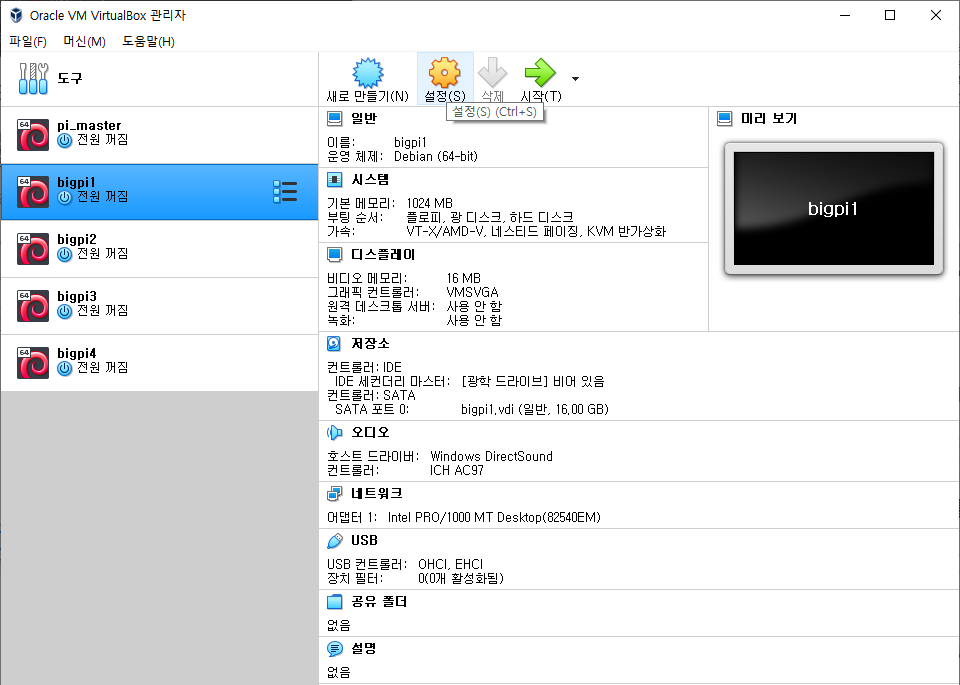Open 머신(M) menu
Image resolution: width=960 pixels, height=685 pixels.
tap(84, 42)
